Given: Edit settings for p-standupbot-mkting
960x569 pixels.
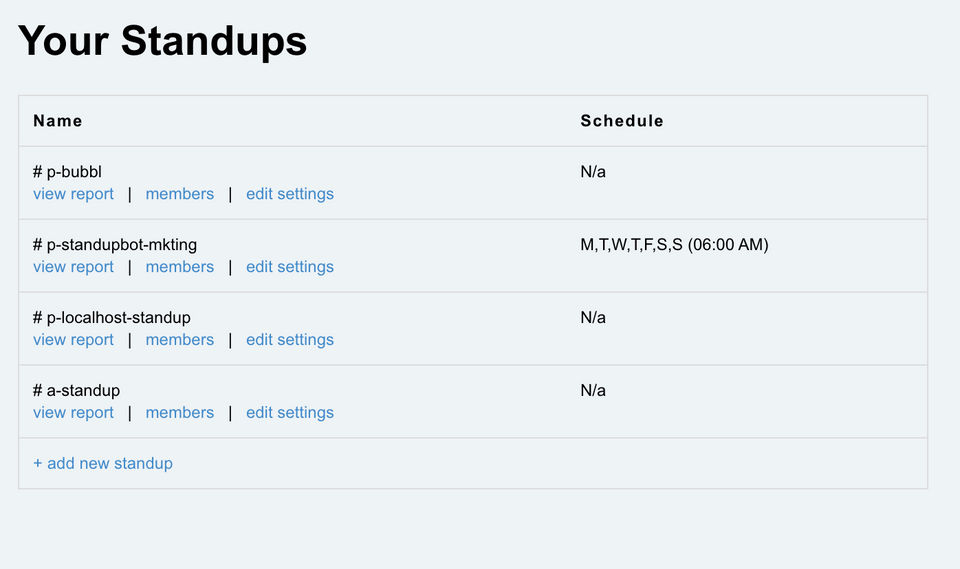Looking at the screenshot, I should coord(290,267).
